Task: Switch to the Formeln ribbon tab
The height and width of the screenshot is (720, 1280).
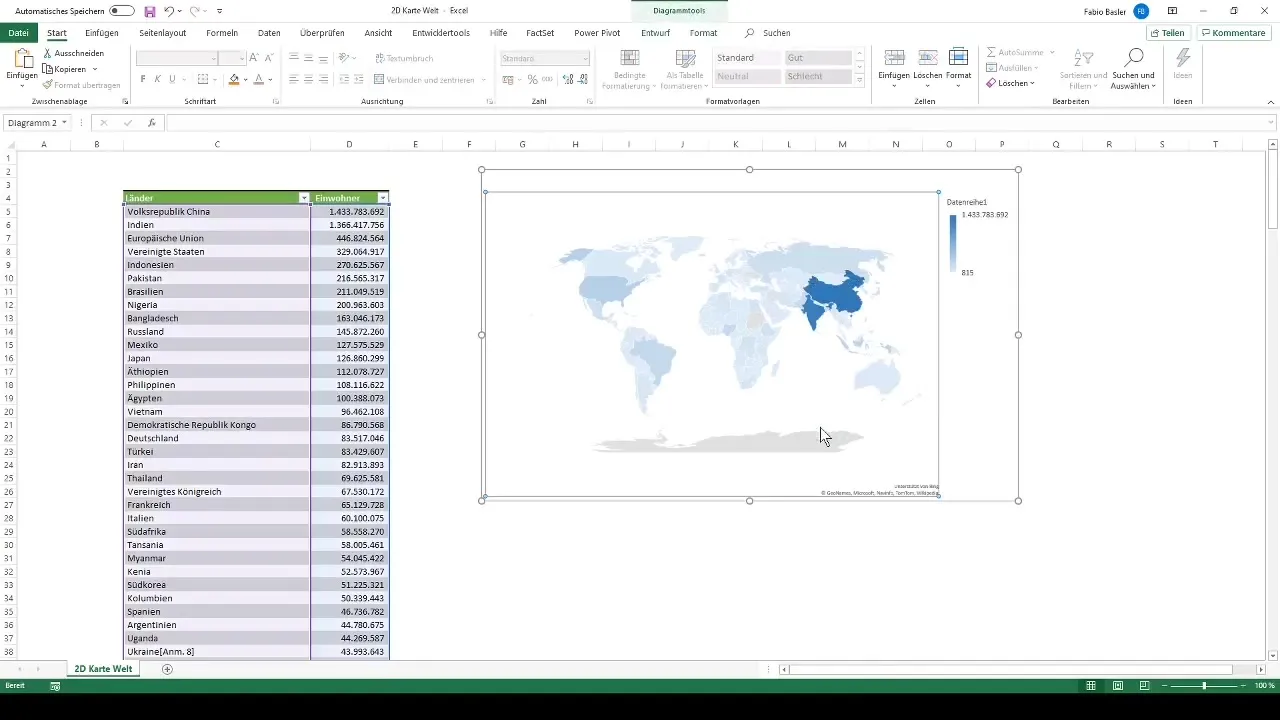Action: [222, 33]
